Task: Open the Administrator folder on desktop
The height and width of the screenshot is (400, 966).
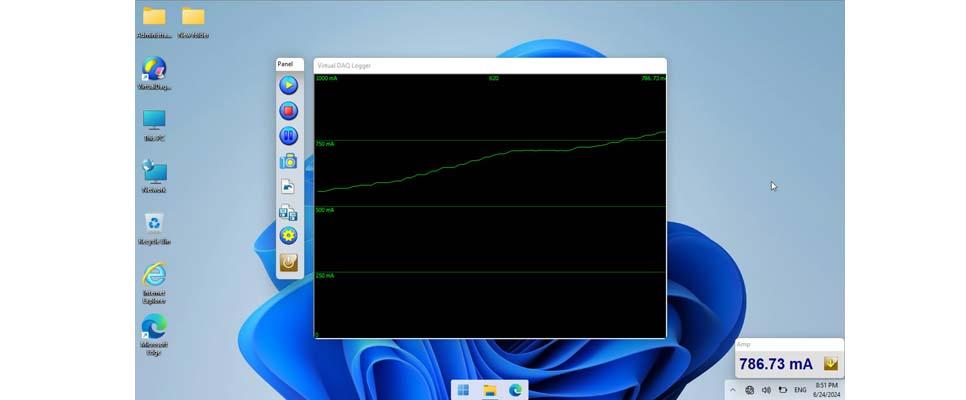Action: (154, 22)
